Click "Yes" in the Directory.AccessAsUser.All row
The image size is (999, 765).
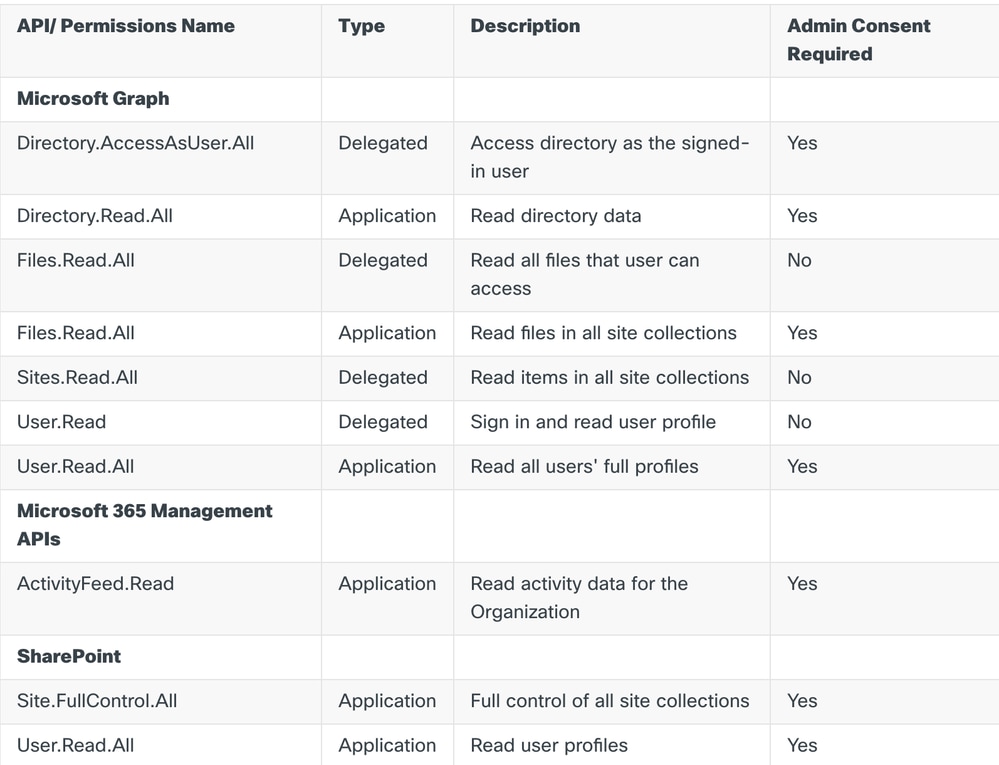coord(802,143)
